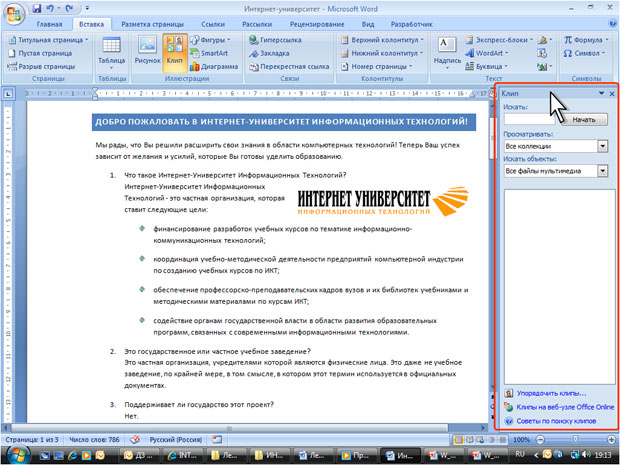Switch to Разметка страницы tab
This screenshot has height=465, width=620.
click(152, 24)
